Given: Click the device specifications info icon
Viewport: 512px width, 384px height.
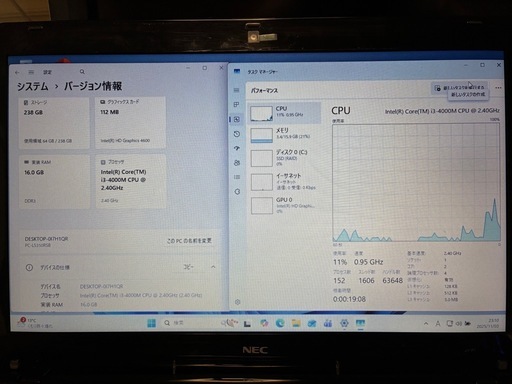Looking at the screenshot, I should coord(29,267).
